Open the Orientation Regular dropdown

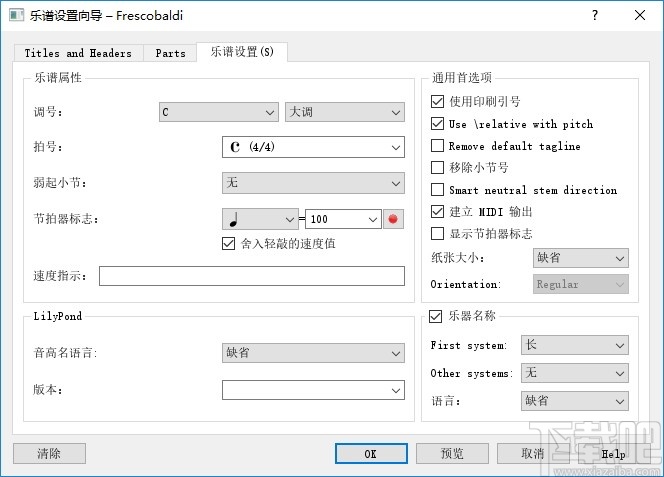click(x=581, y=284)
